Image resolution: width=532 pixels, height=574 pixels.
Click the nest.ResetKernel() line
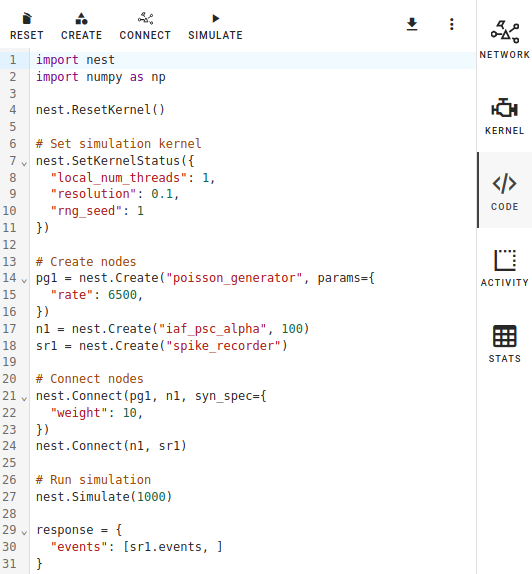click(100, 110)
